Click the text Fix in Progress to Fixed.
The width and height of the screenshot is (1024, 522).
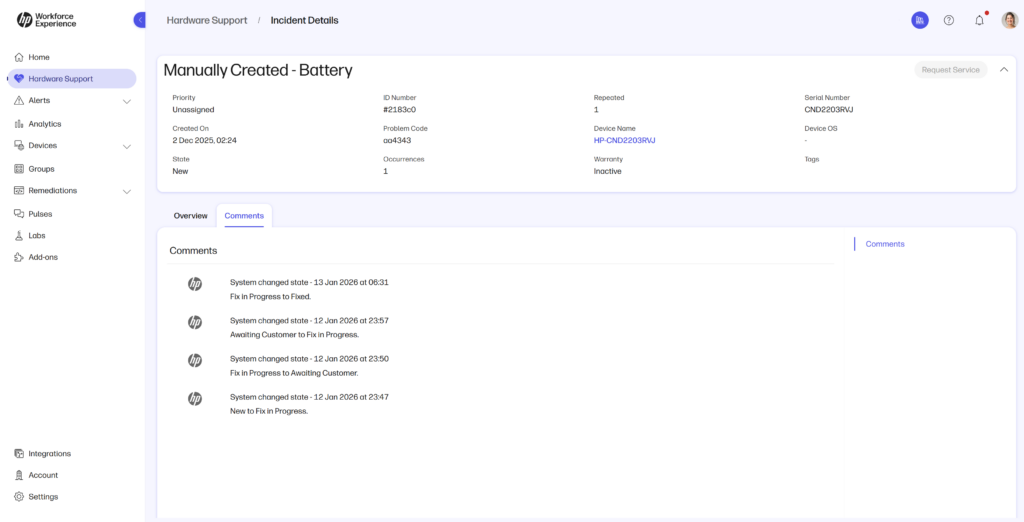tap(270, 297)
